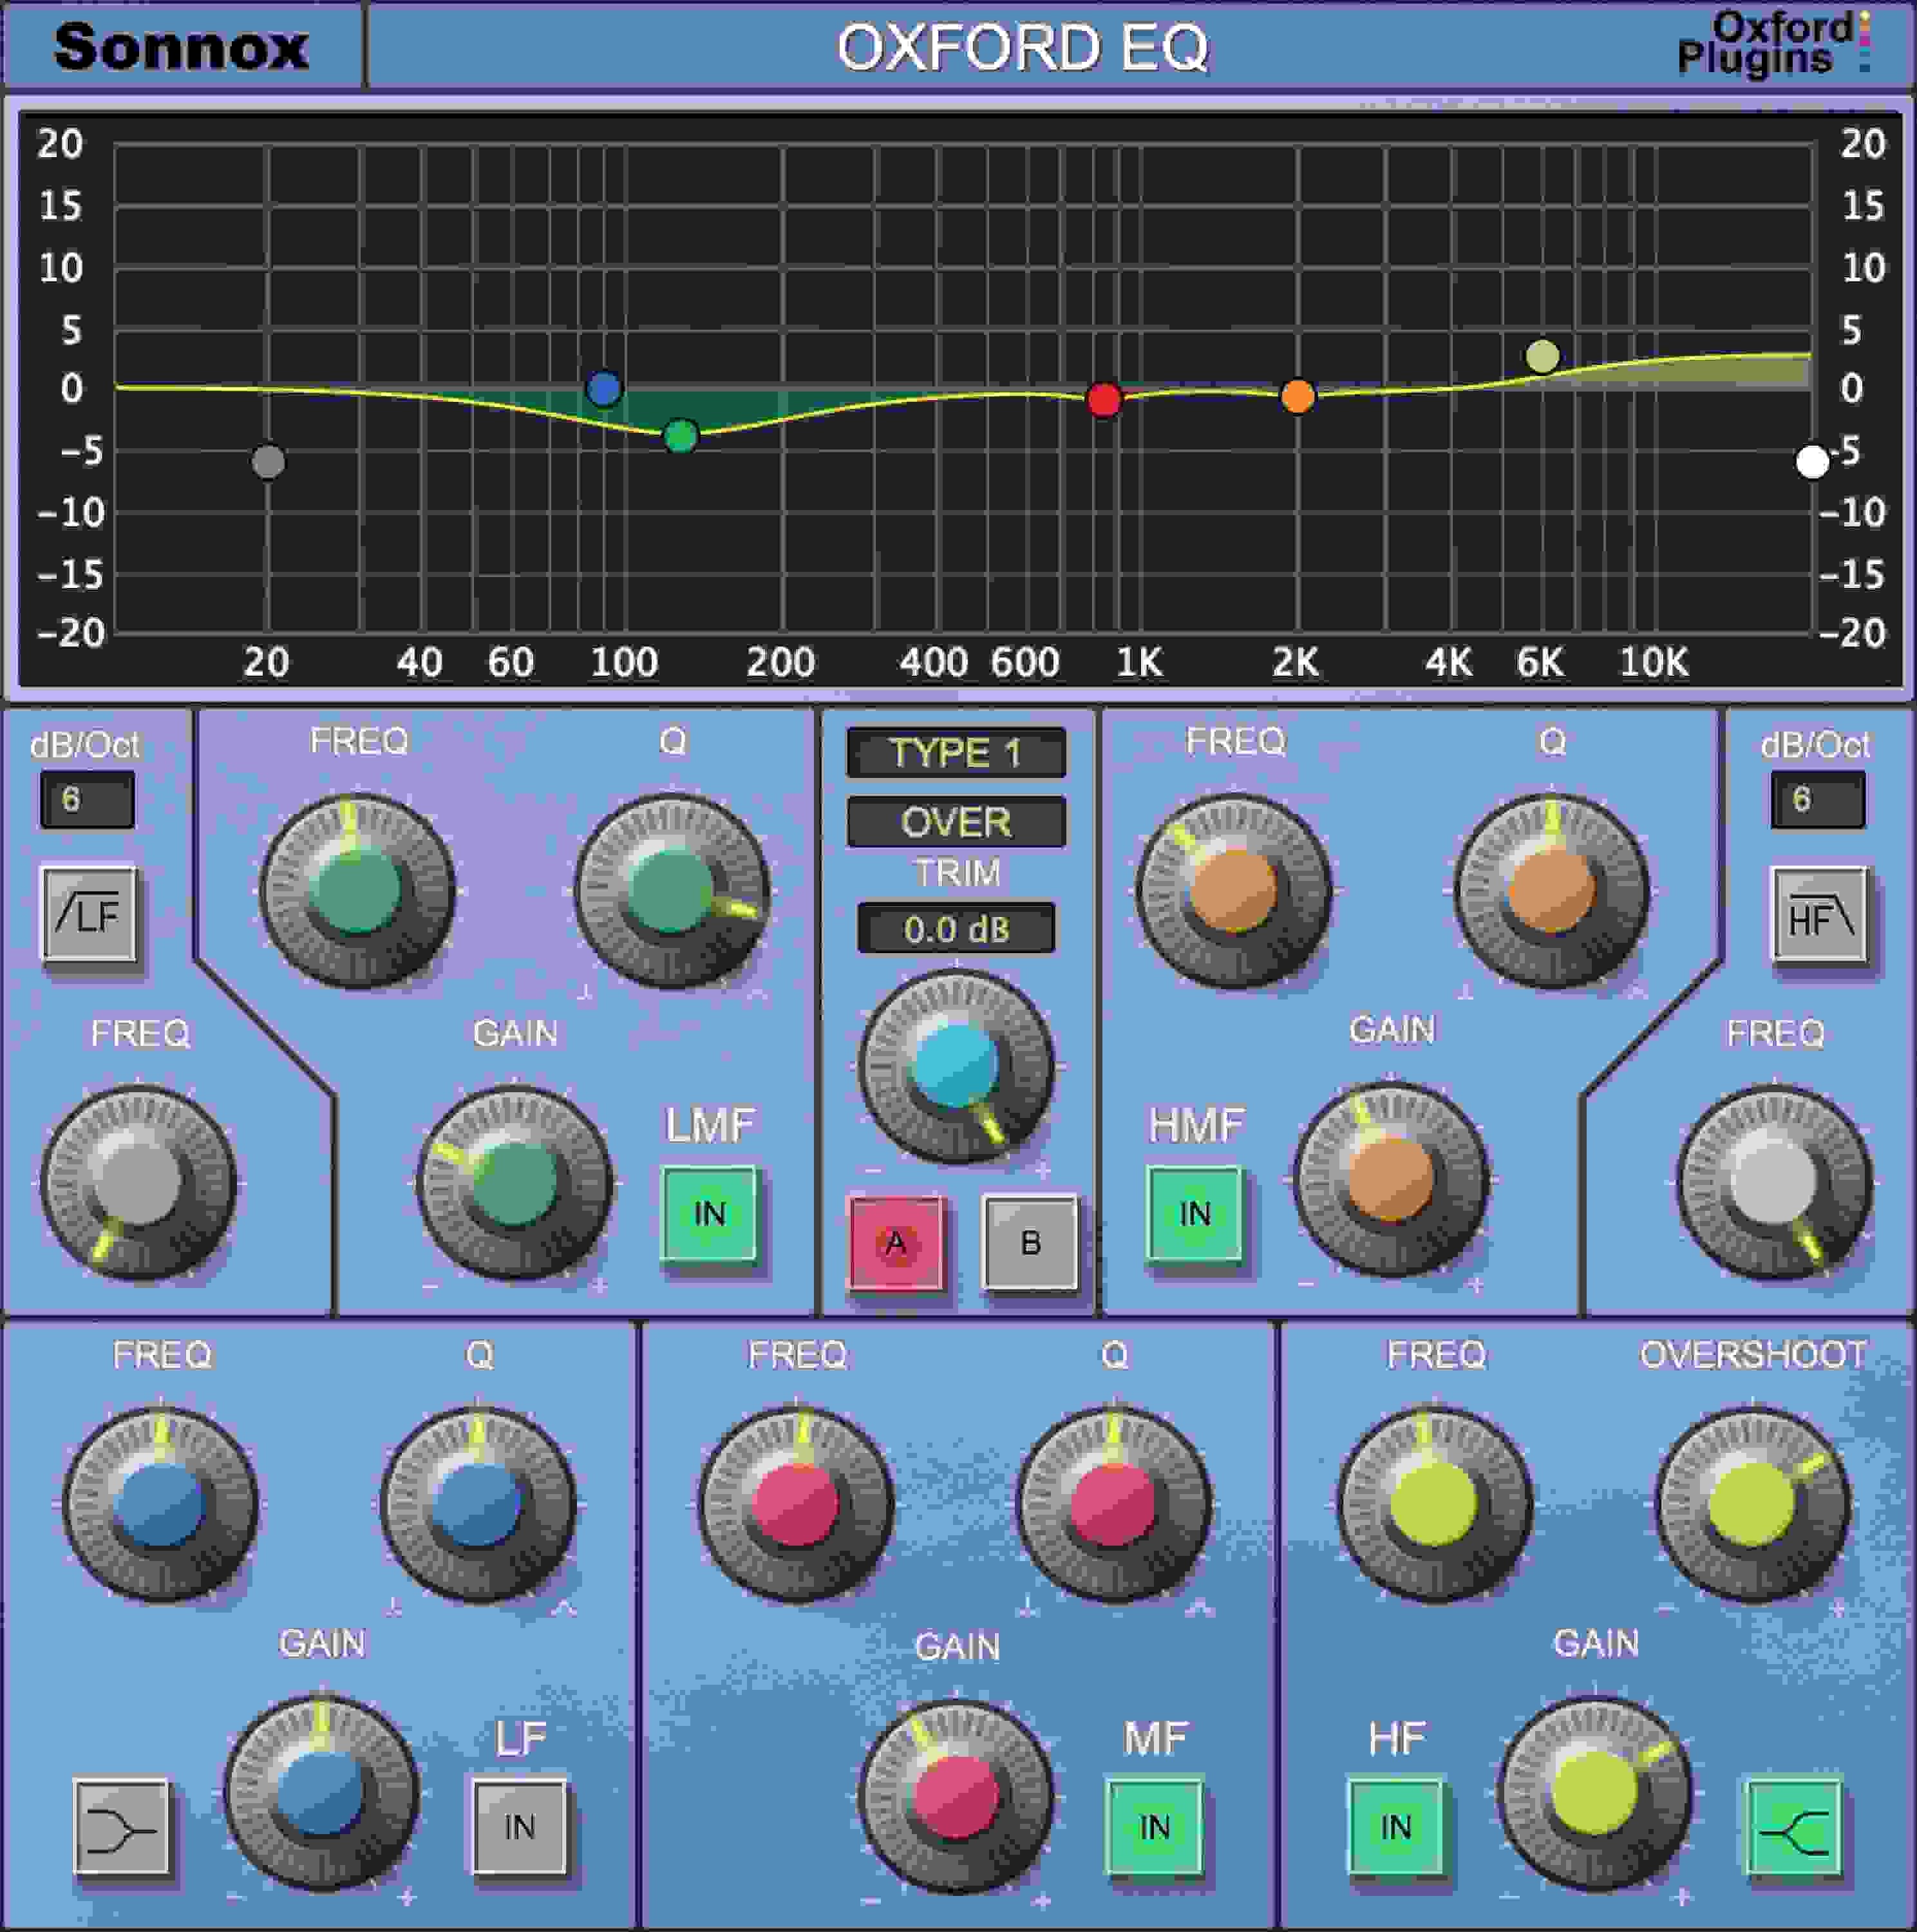Click the 0.0 dB TRIM readout
Screen dimensions: 1917x1932
[x=957, y=928]
